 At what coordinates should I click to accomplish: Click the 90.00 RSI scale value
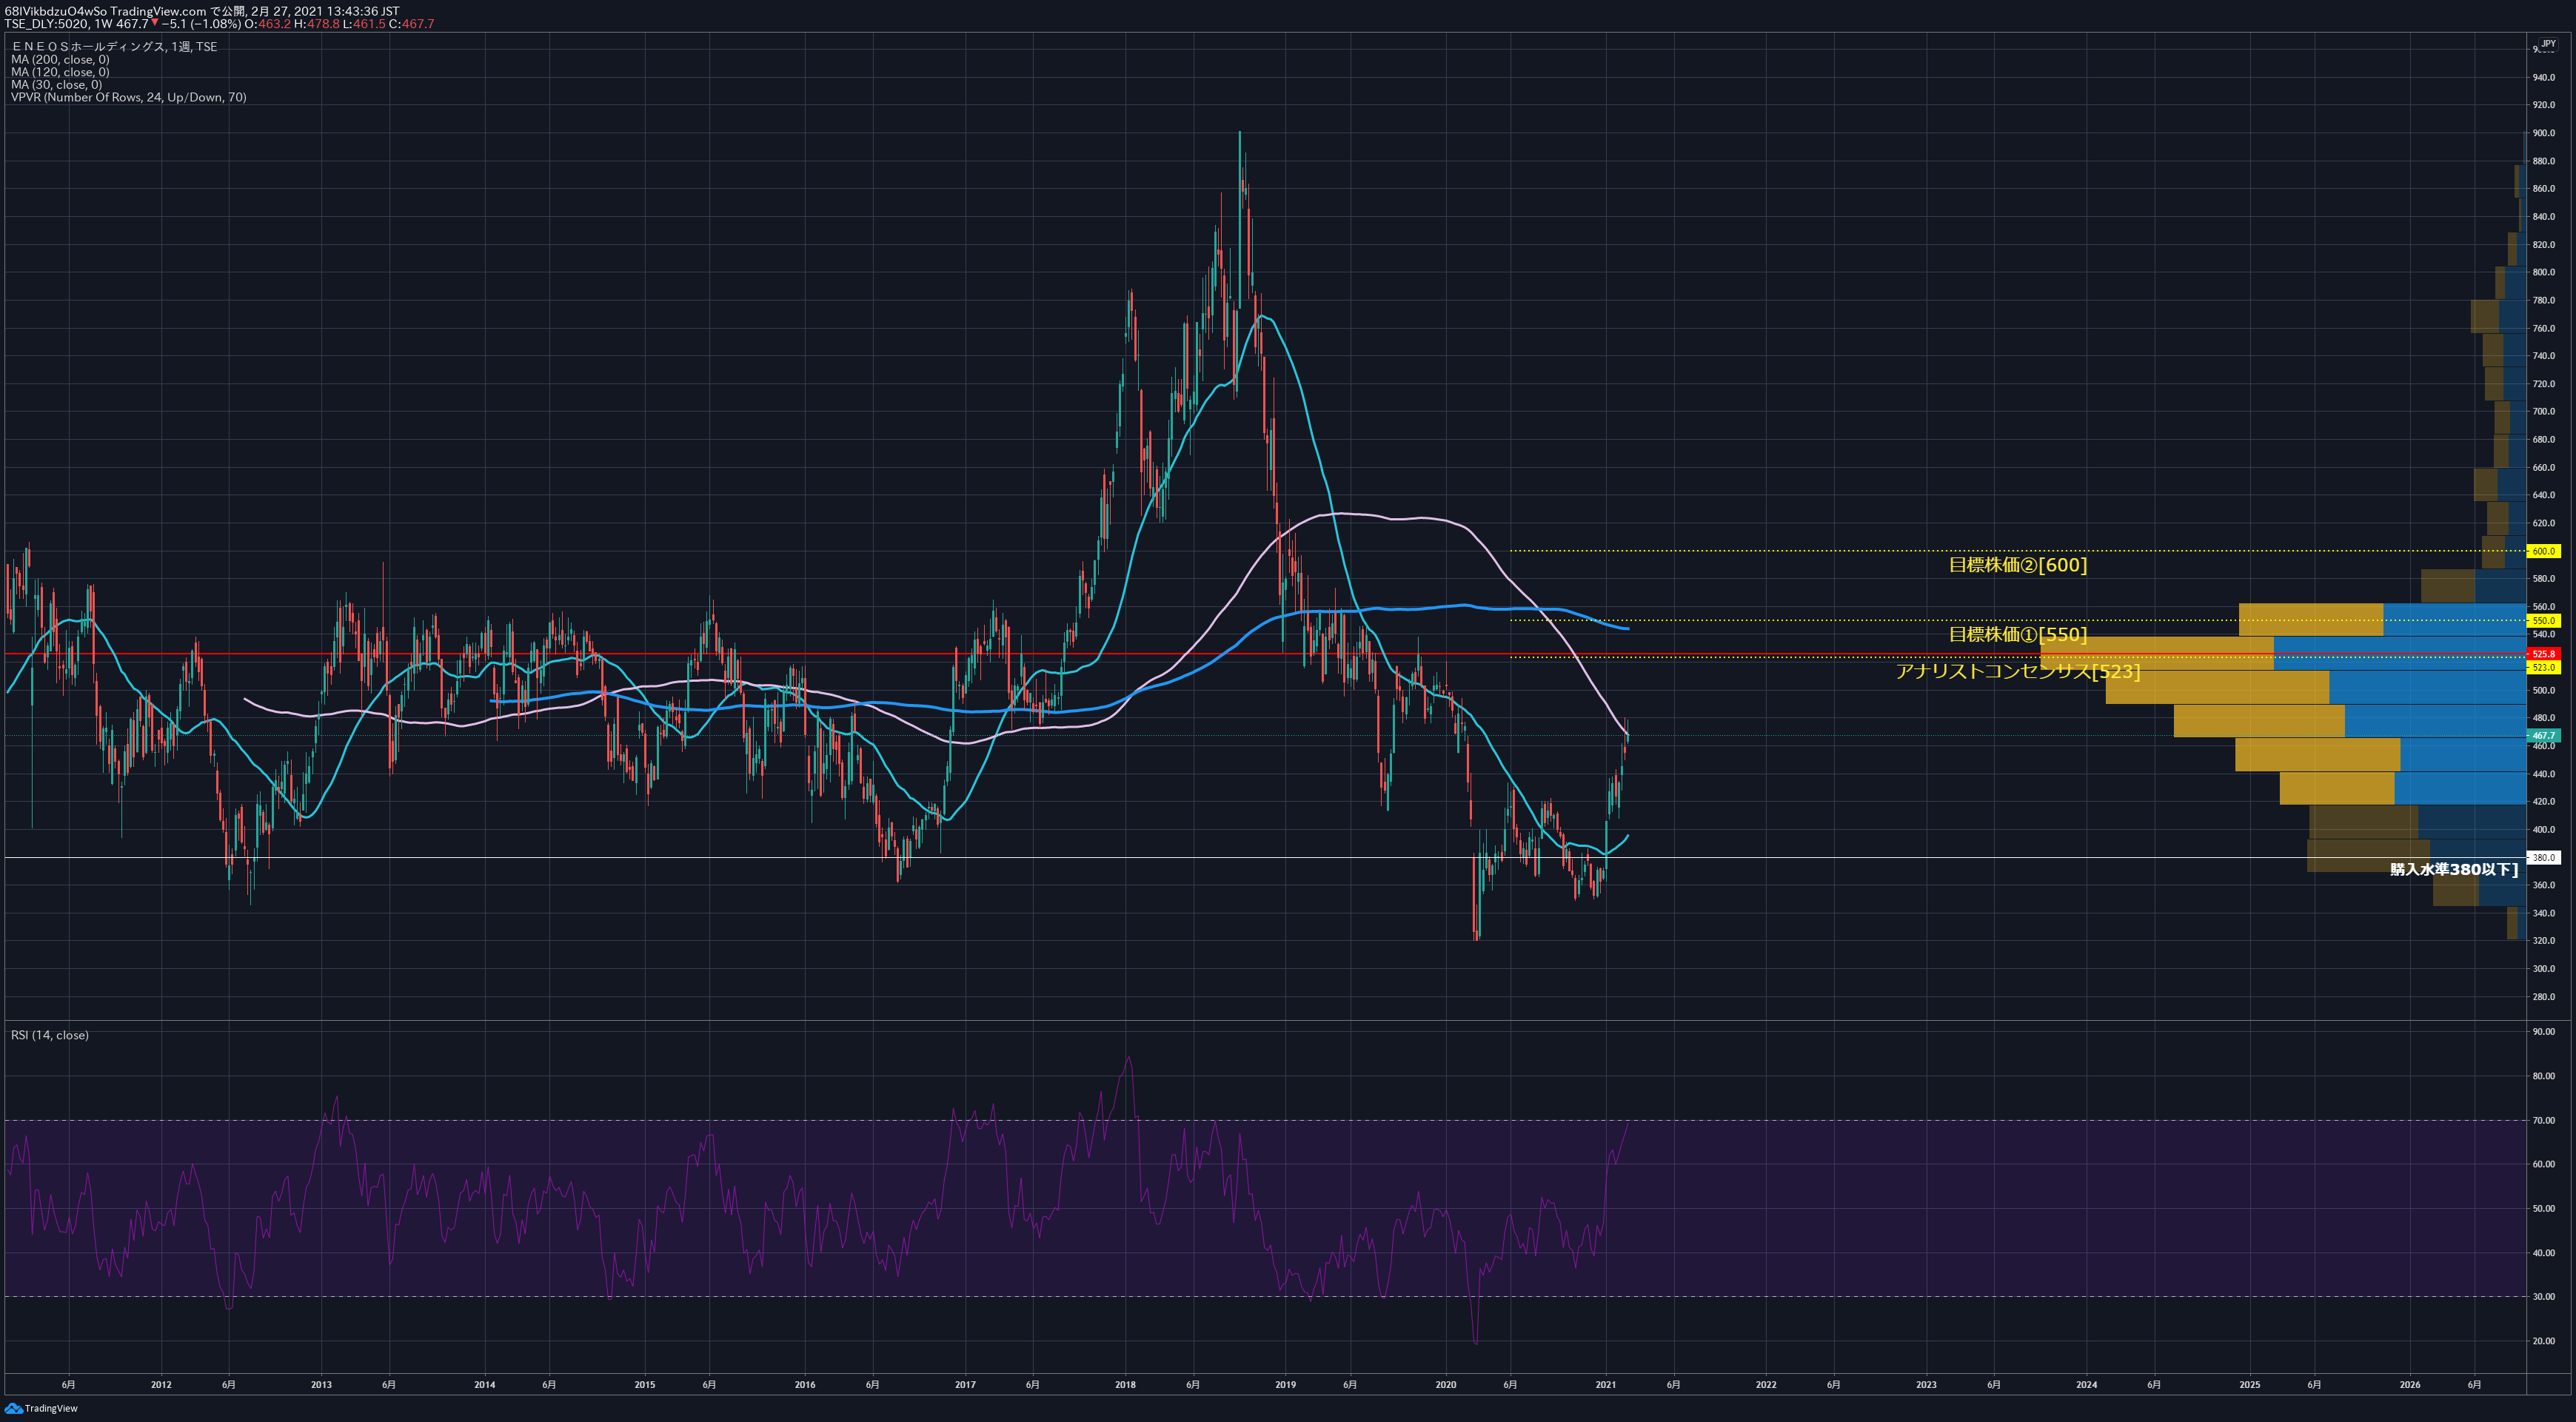click(2543, 1032)
